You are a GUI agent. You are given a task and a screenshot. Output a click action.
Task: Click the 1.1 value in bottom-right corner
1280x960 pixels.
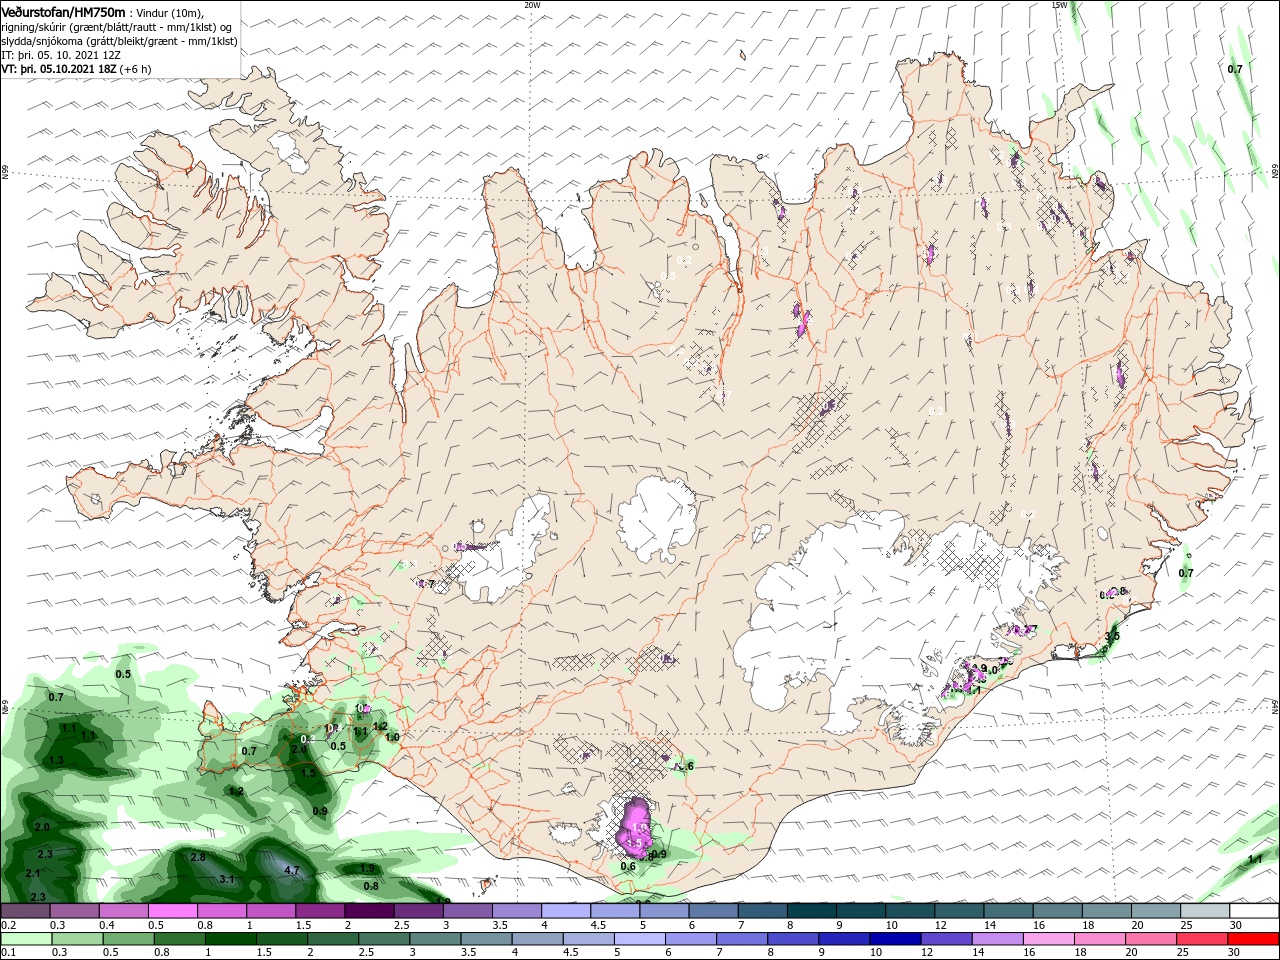[x=1256, y=859]
